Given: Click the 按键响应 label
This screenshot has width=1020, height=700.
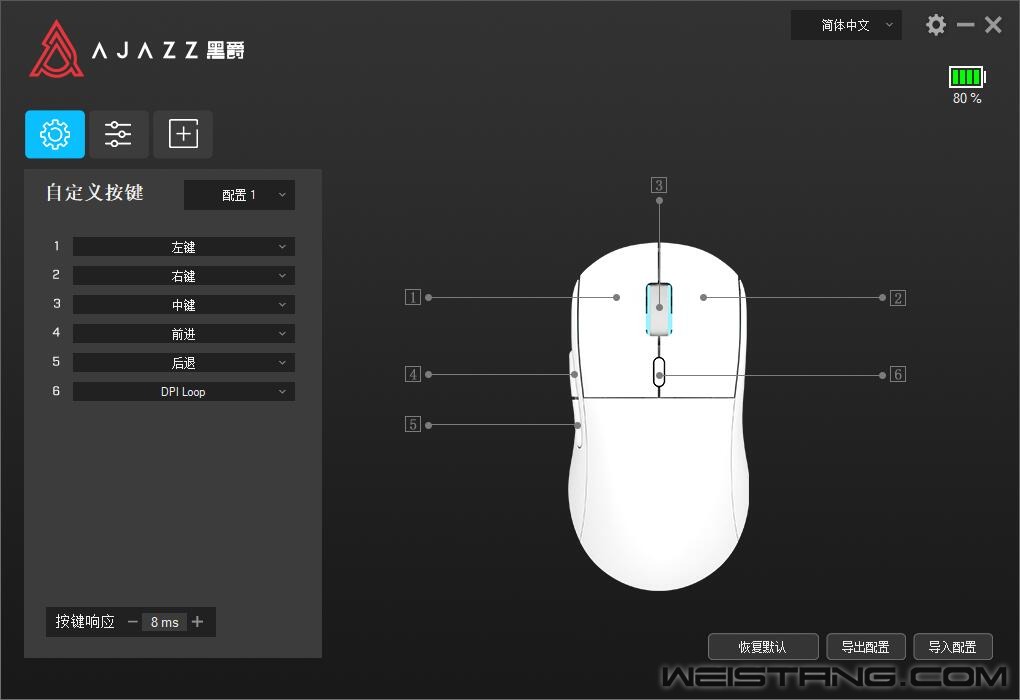Looking at the screenshot, I should tap(85, 622).
